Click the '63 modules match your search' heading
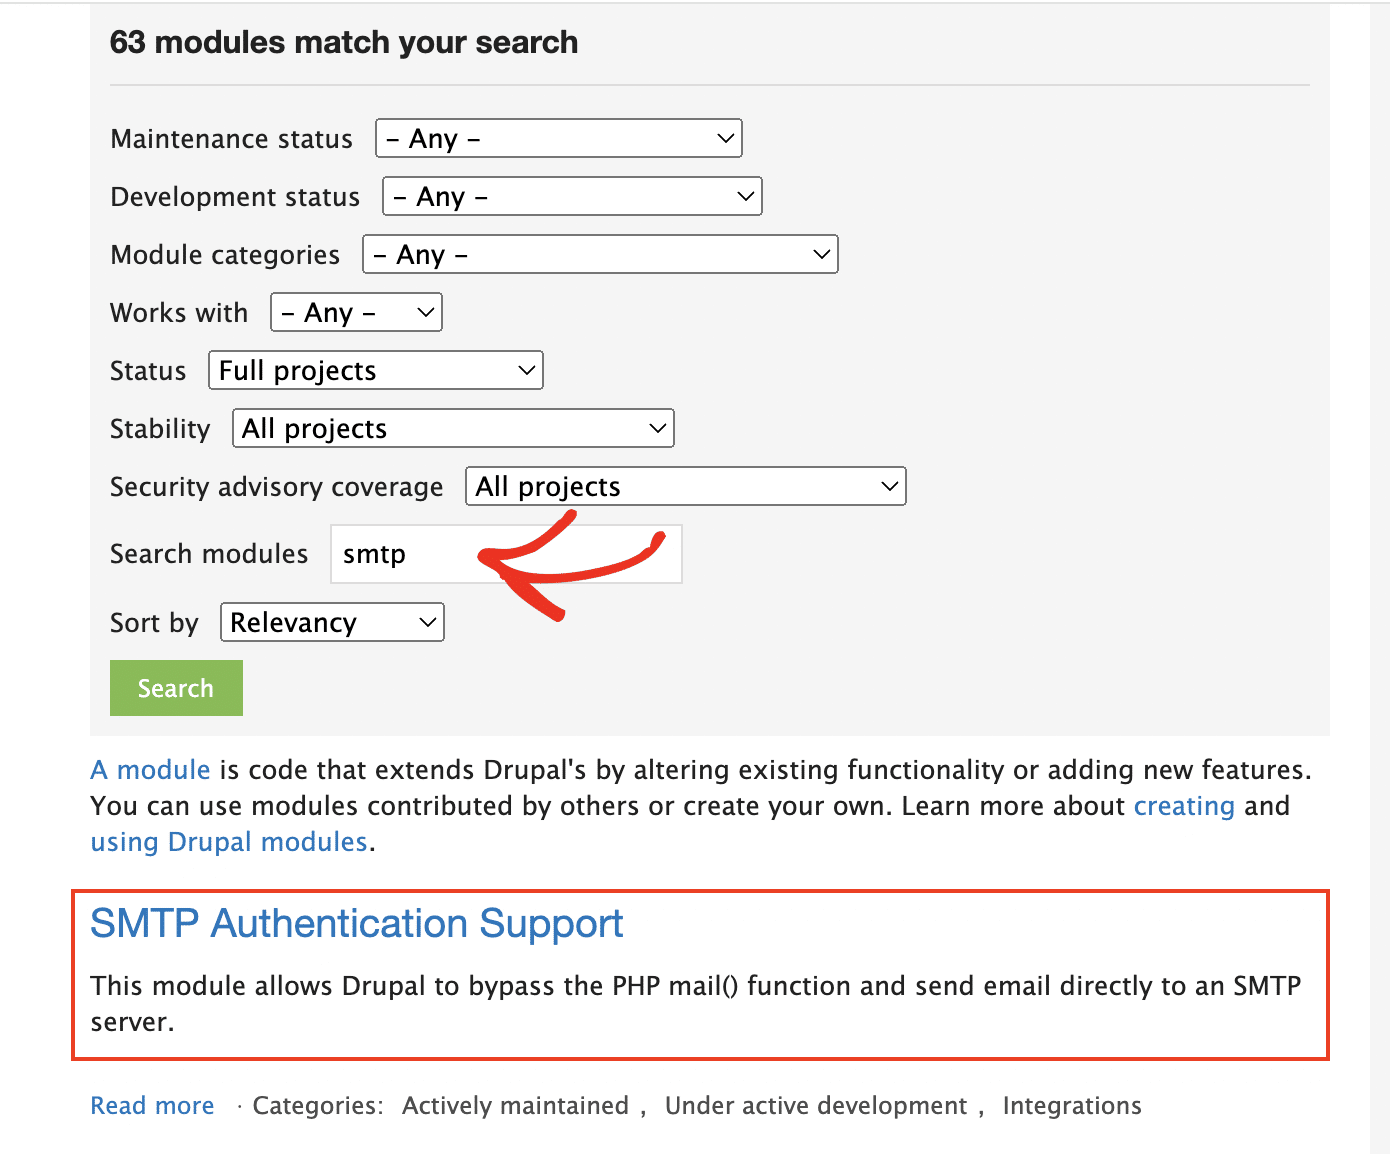Screen dimensions: 1390x1154 (344, 42)
